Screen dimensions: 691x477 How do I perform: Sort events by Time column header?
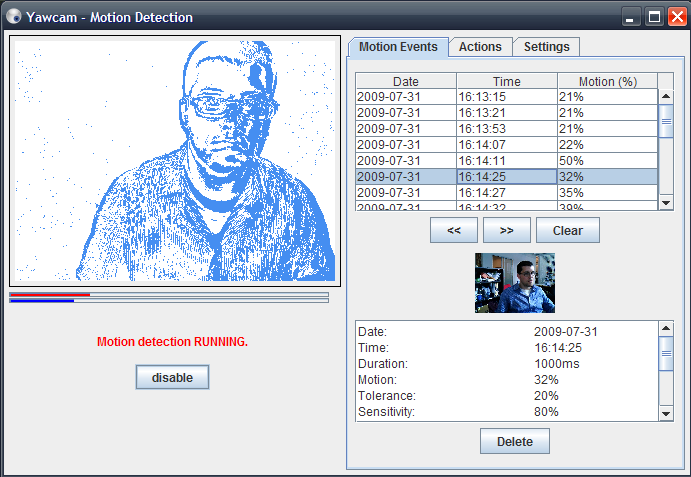[x=506, y=81]
